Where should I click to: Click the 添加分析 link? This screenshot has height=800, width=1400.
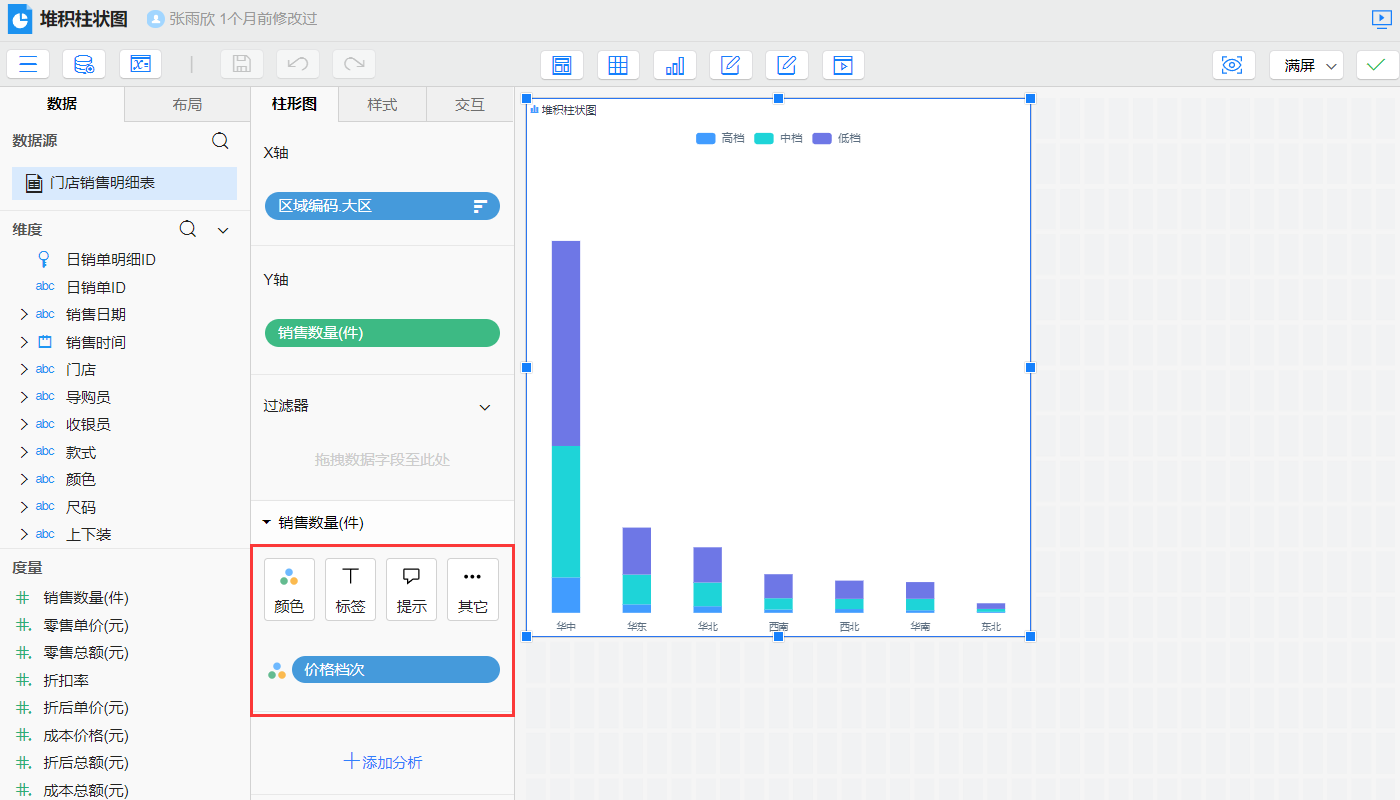[382, 762]
